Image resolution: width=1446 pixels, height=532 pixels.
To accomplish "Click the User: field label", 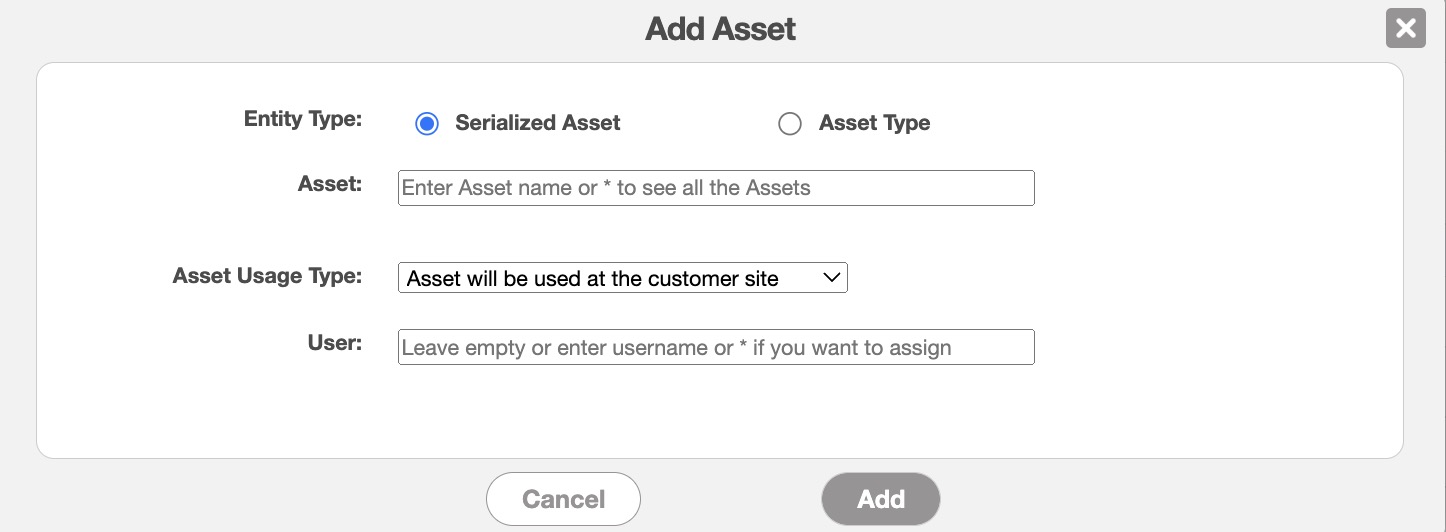I will (x=335, y=343).
